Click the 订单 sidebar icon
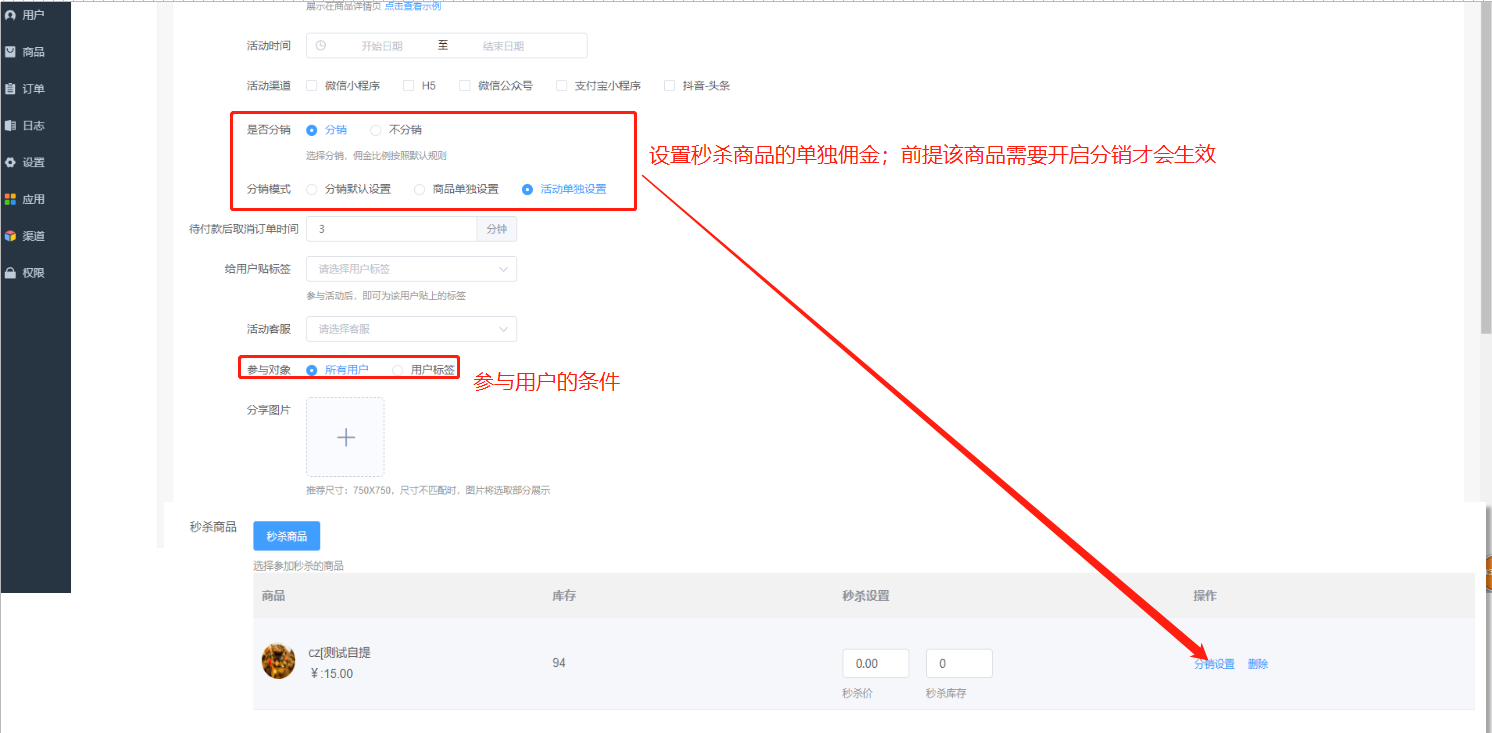This screenshot has height=733, width=1492. 10,89
